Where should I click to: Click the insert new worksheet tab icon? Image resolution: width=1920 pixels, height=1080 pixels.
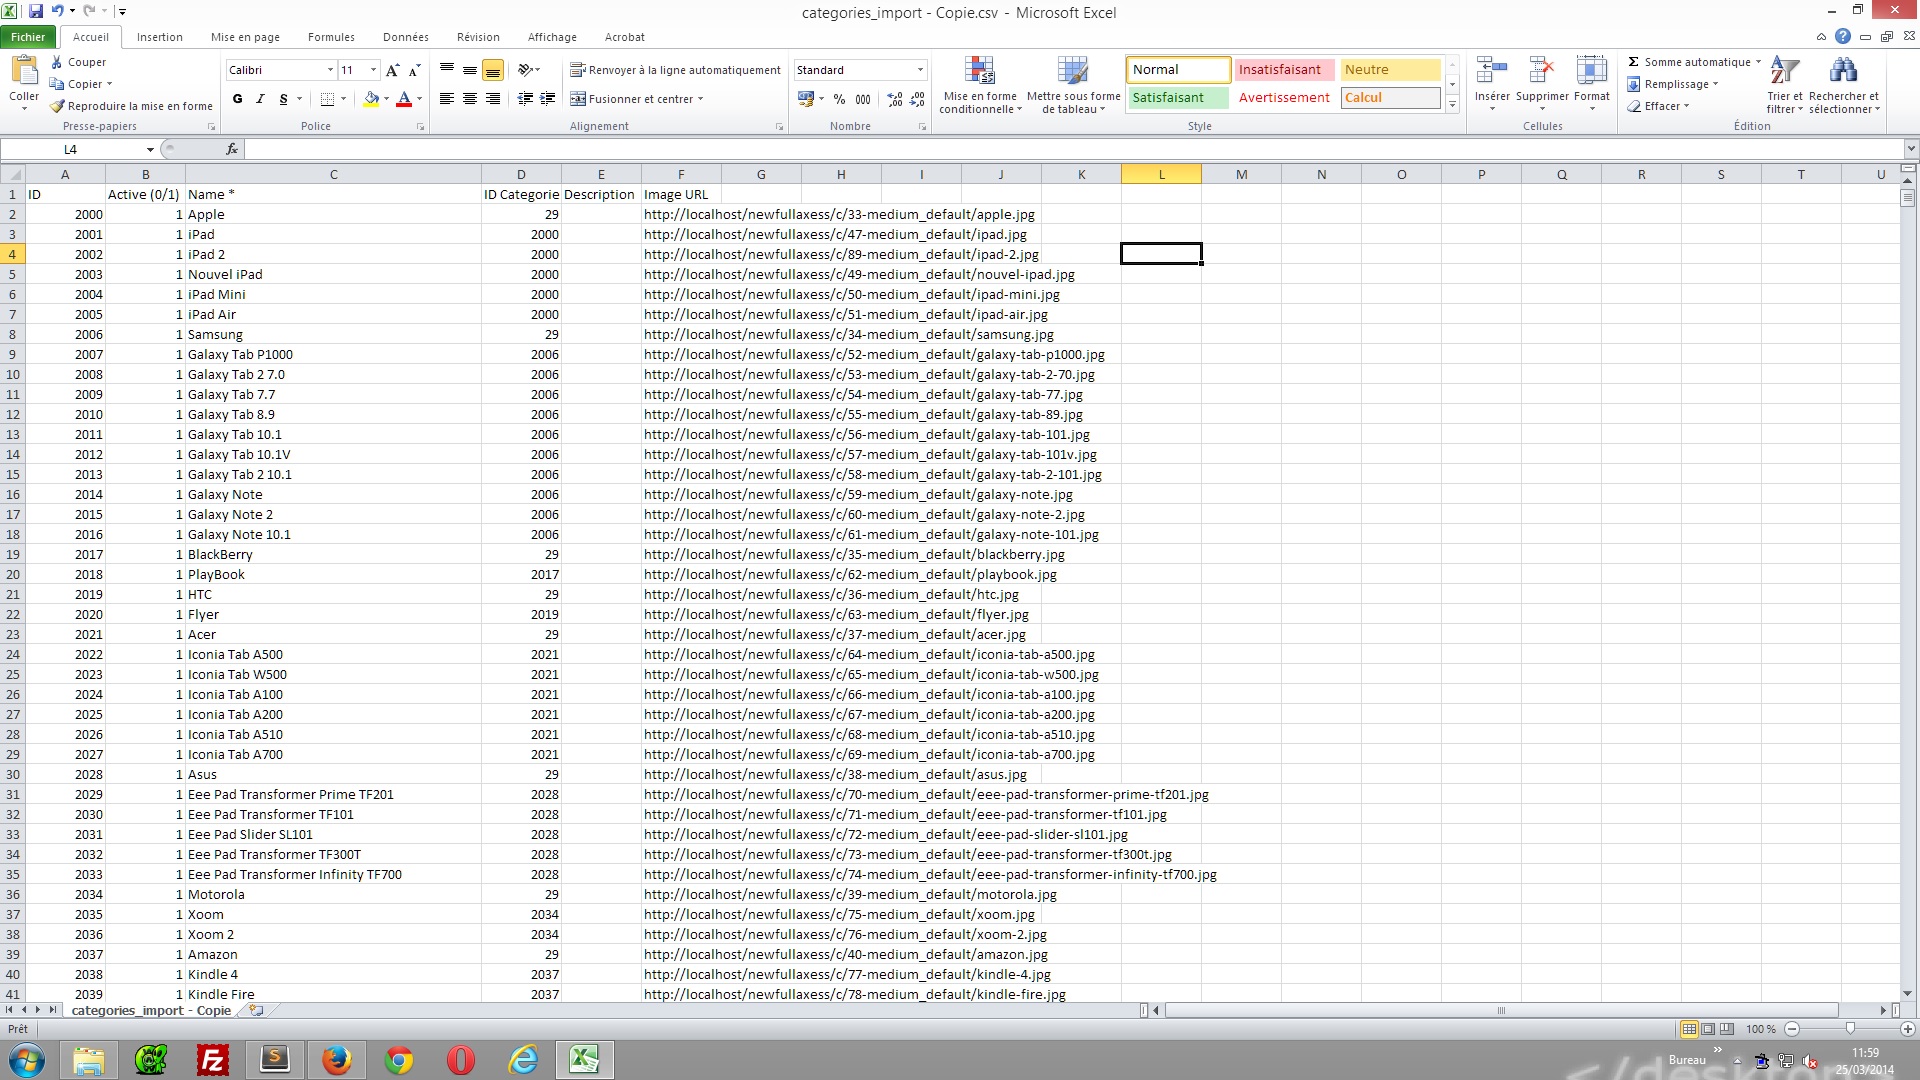pos(257,1010)
